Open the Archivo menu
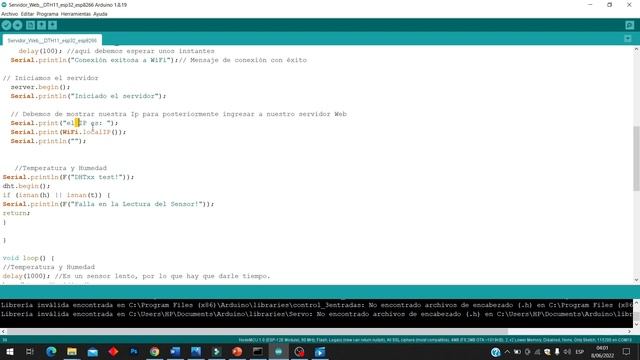 click(x=9, y=14)
